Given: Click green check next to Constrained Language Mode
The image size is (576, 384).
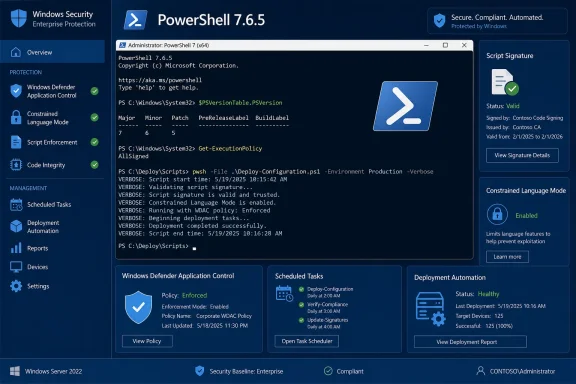Looking at the screenshot, I should (x=94, y=118).
